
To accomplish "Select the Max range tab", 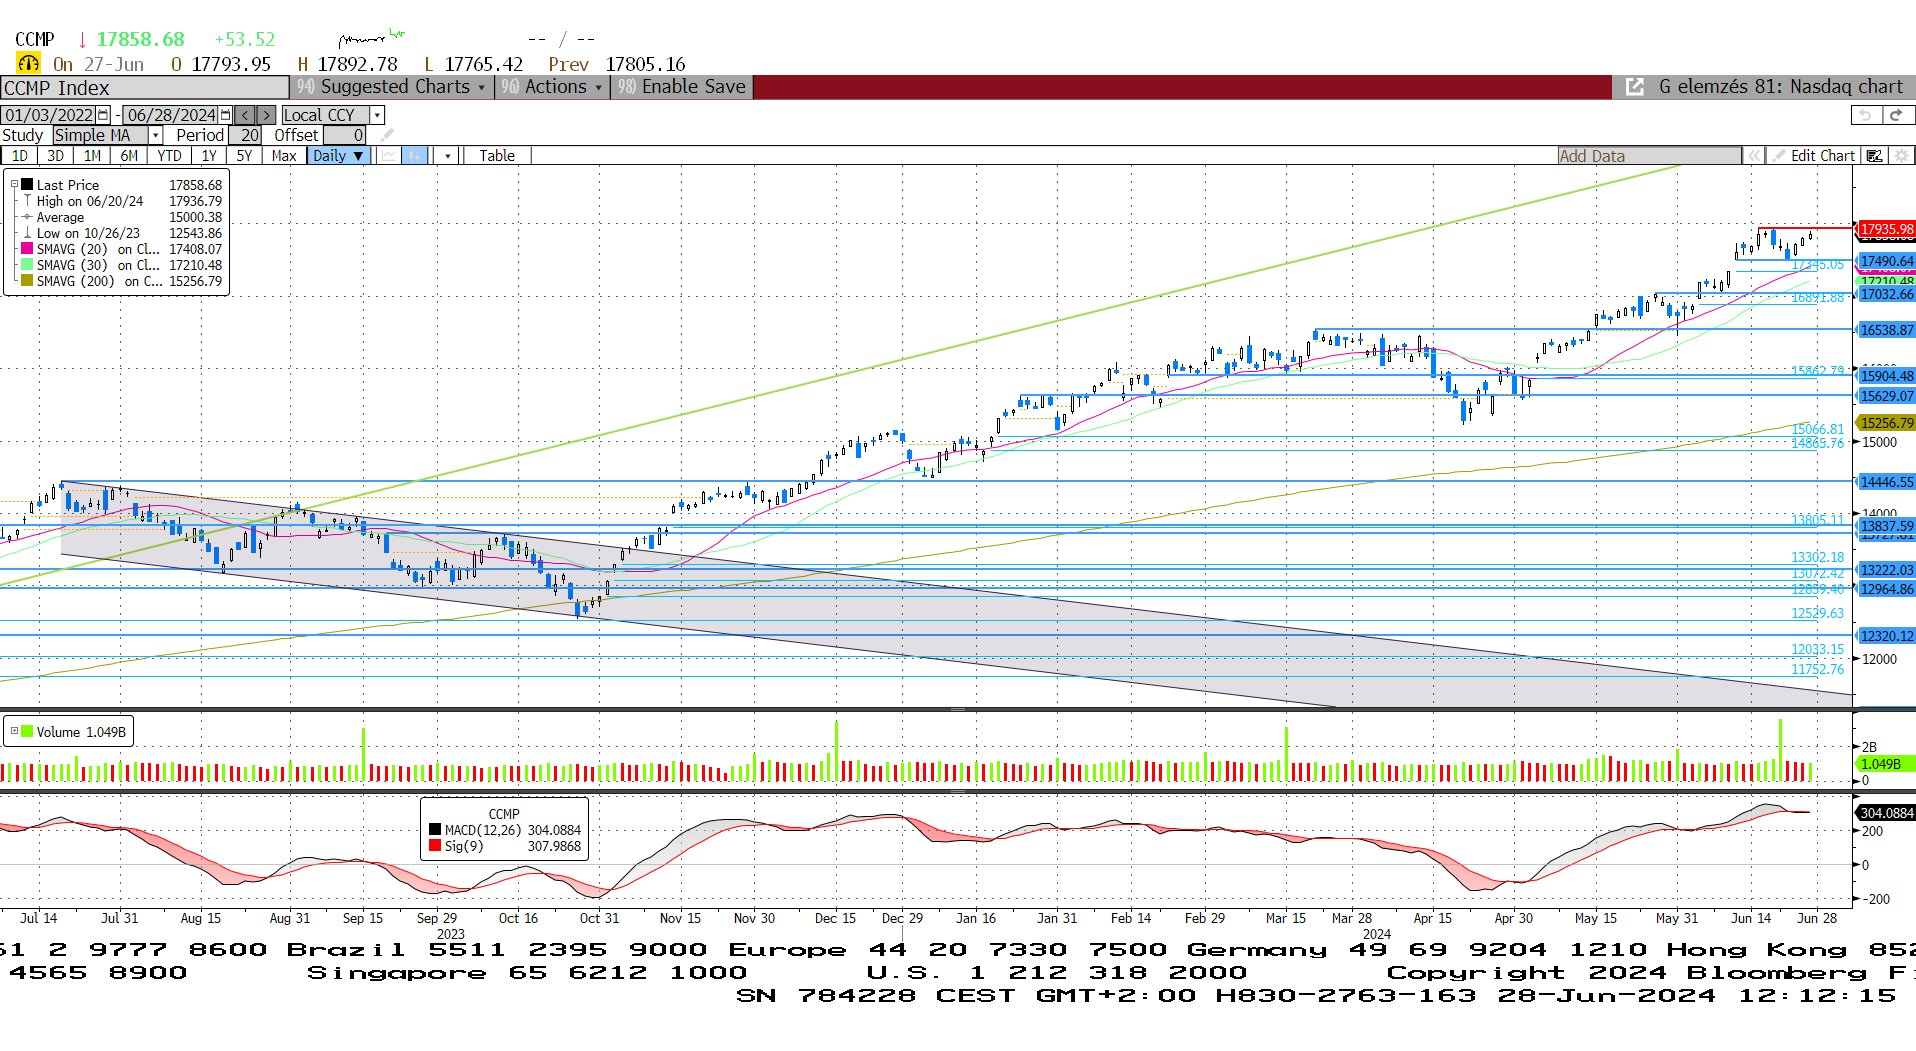I will [283, 155].
